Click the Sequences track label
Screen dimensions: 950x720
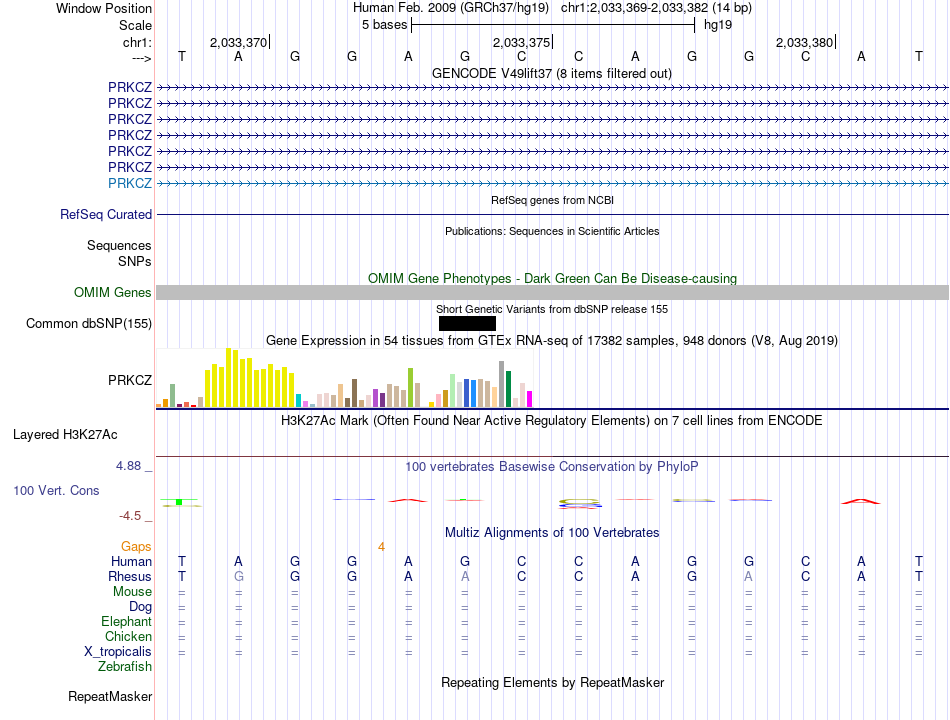click(x=119, y=245)
